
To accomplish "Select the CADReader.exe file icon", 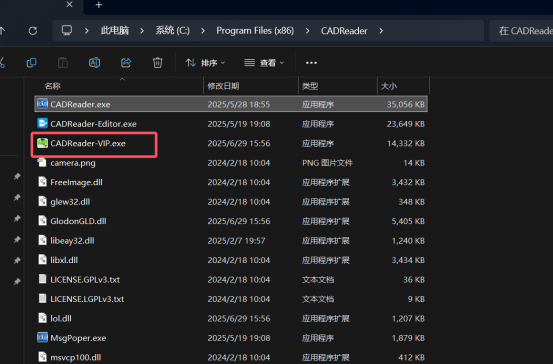I will tap(42, 104).
